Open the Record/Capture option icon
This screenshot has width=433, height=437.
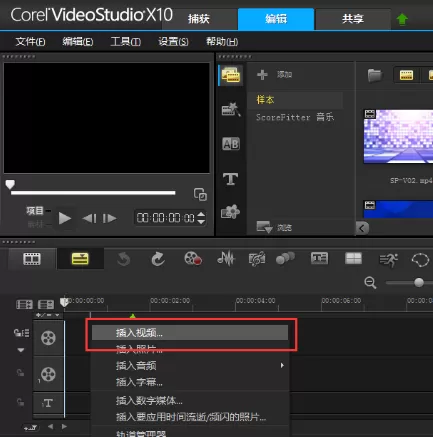(x=193, y=259)
